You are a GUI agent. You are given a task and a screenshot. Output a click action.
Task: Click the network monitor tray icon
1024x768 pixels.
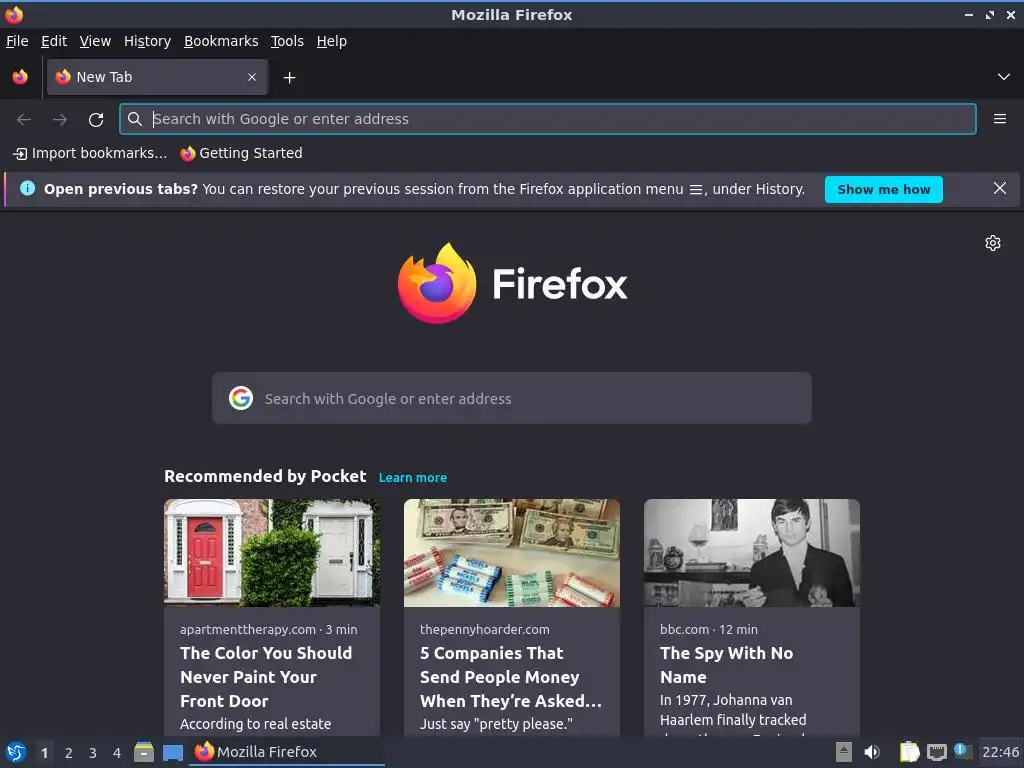click(936, 752)
